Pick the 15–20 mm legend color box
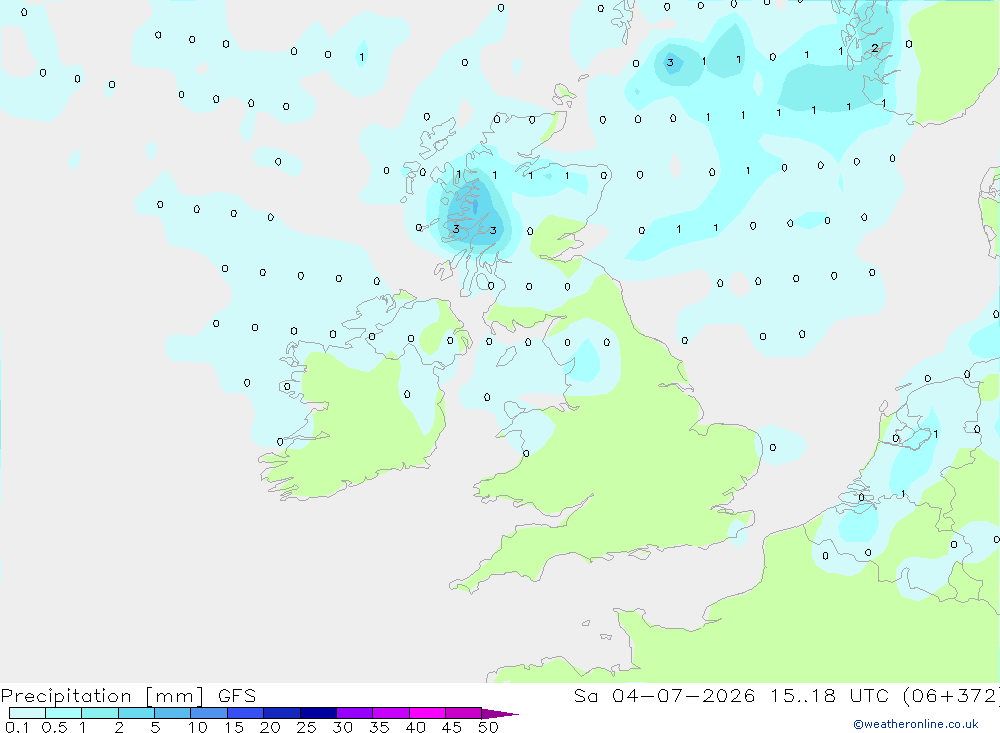Viewport: 1000px width, 733px height. 246,713
